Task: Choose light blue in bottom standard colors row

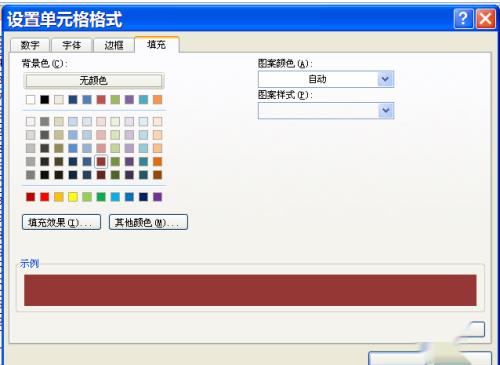Action: [115, 197]
